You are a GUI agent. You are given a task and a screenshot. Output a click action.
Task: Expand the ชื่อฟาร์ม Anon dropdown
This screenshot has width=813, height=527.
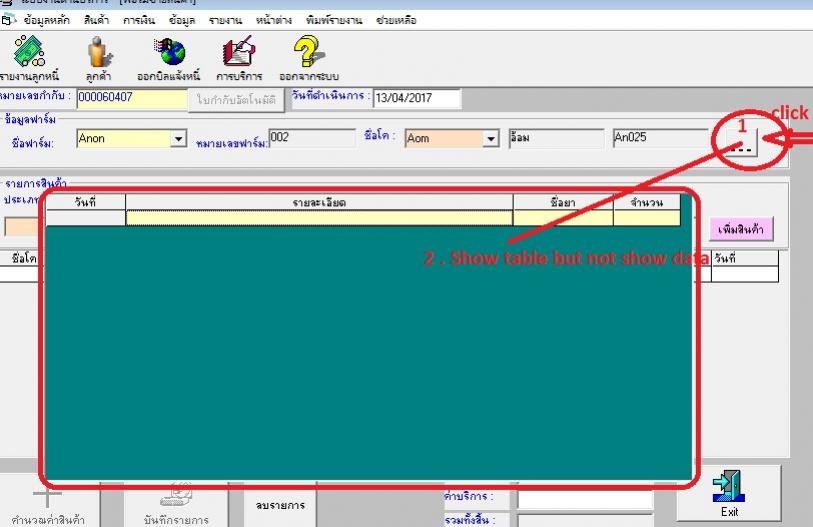click(x=178, y=138)
